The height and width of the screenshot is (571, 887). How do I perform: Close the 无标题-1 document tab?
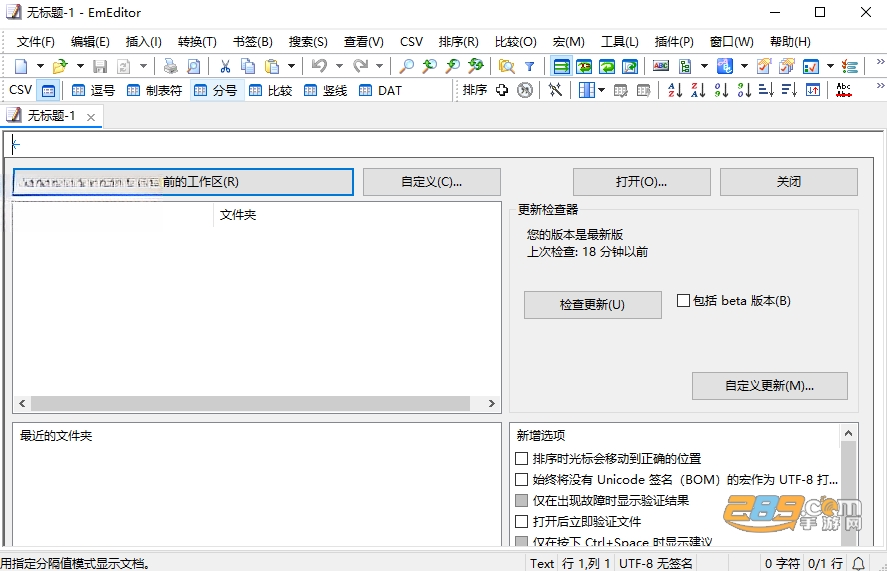[91, 117]
